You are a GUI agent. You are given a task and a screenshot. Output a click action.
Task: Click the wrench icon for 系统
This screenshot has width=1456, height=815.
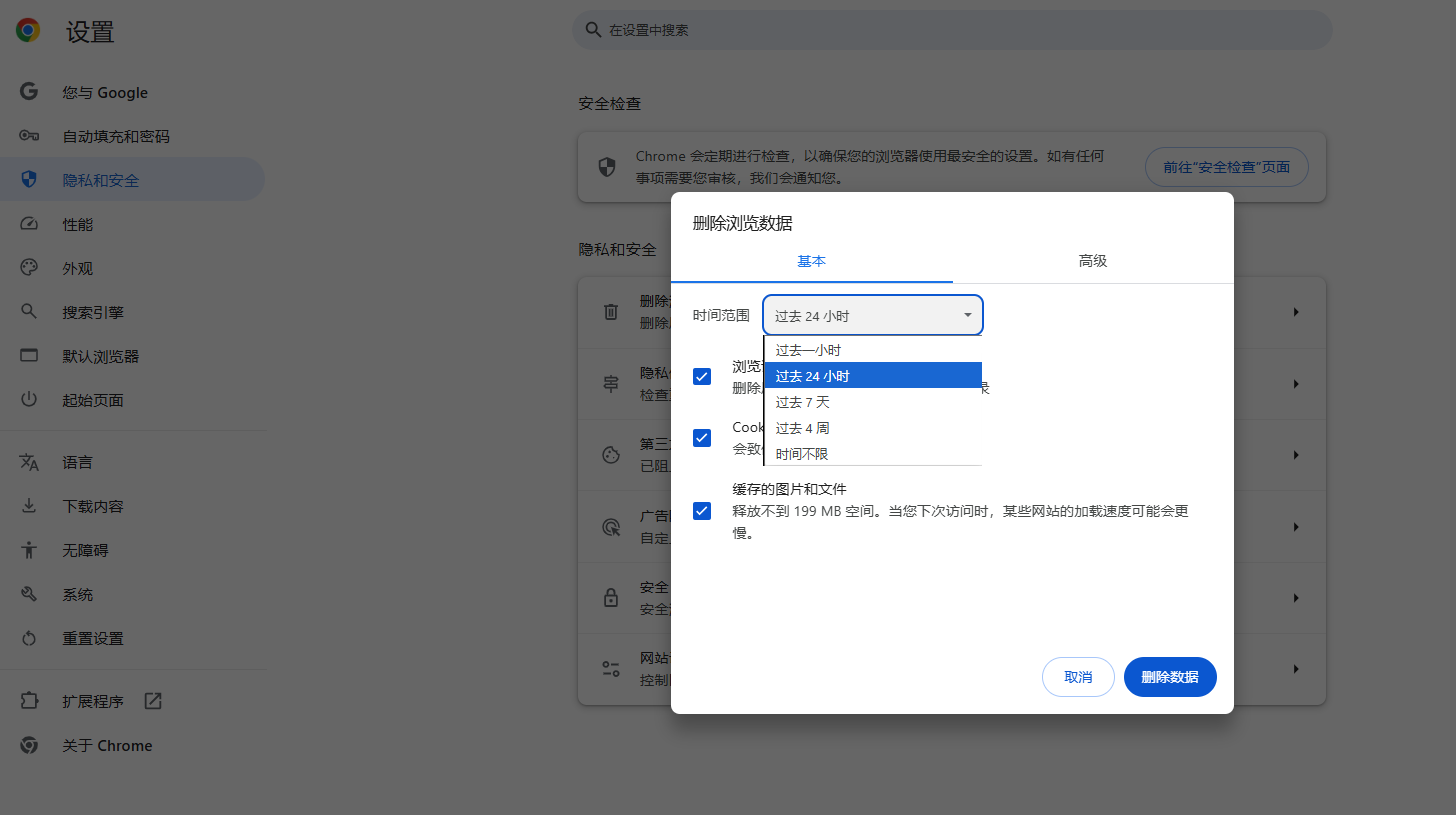pyautogui.click(x=29, y=594)
